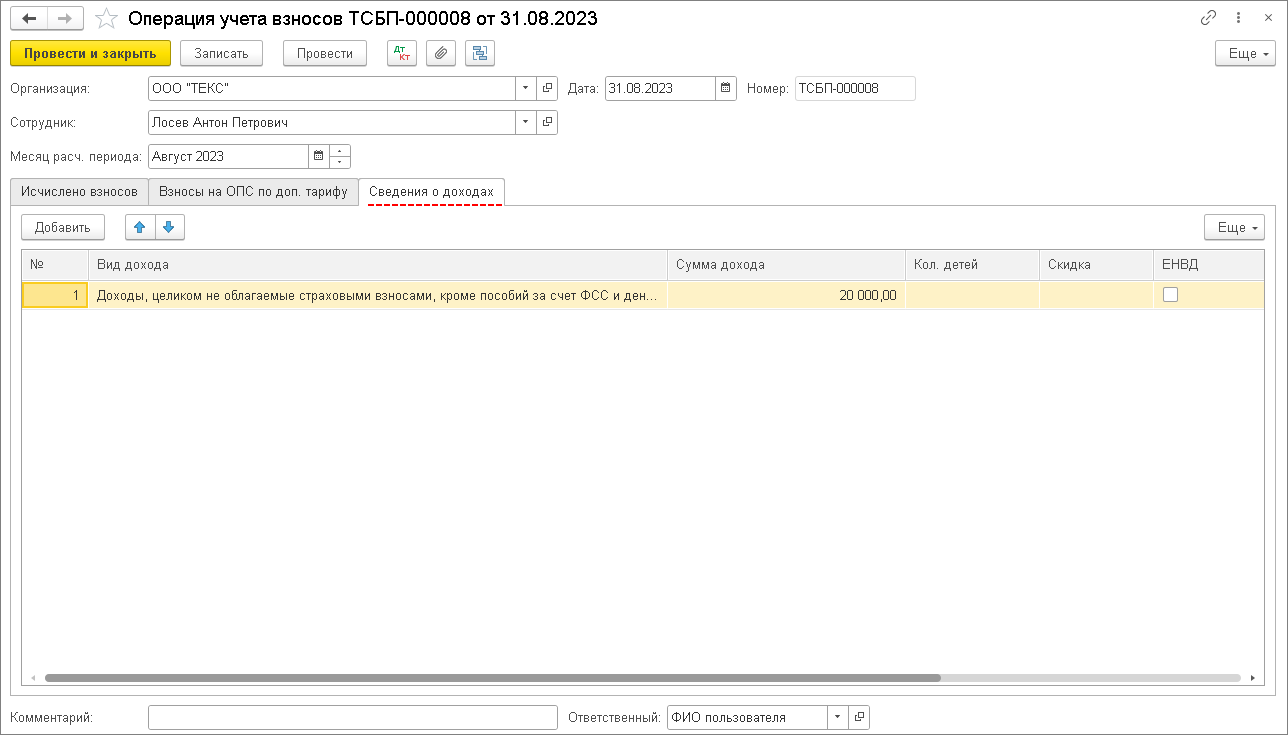Decrease month with stepper down arrow
1288x735 pixels.
coord(340,162)
